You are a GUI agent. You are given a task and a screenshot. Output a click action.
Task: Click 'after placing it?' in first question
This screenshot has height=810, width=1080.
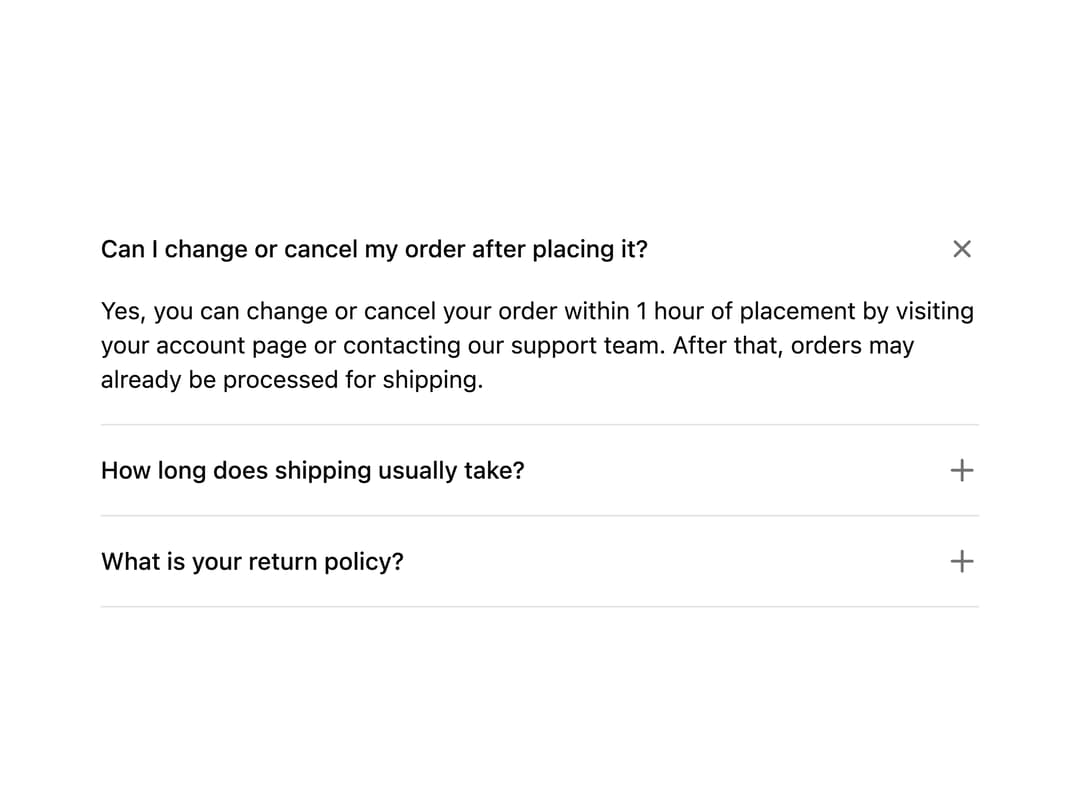(559, 249)
